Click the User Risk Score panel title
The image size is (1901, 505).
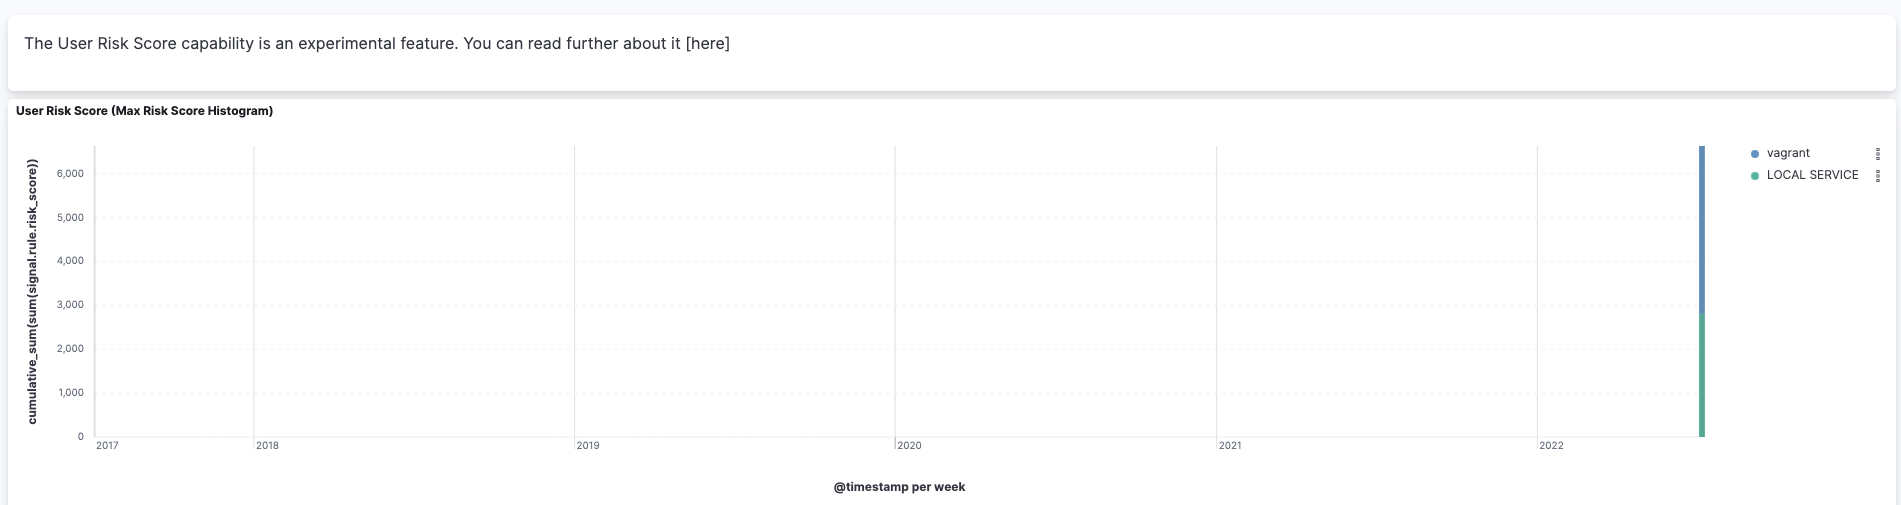144,111
